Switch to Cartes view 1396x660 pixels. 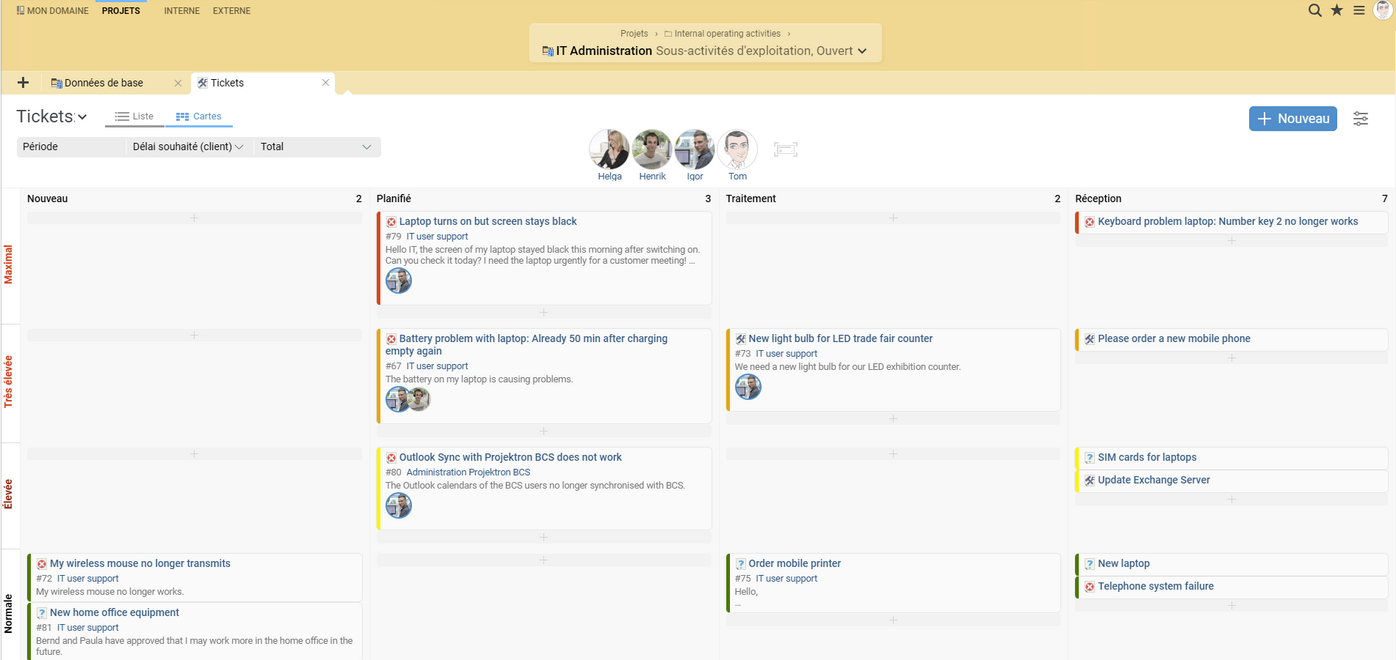(x=199, y=116)
